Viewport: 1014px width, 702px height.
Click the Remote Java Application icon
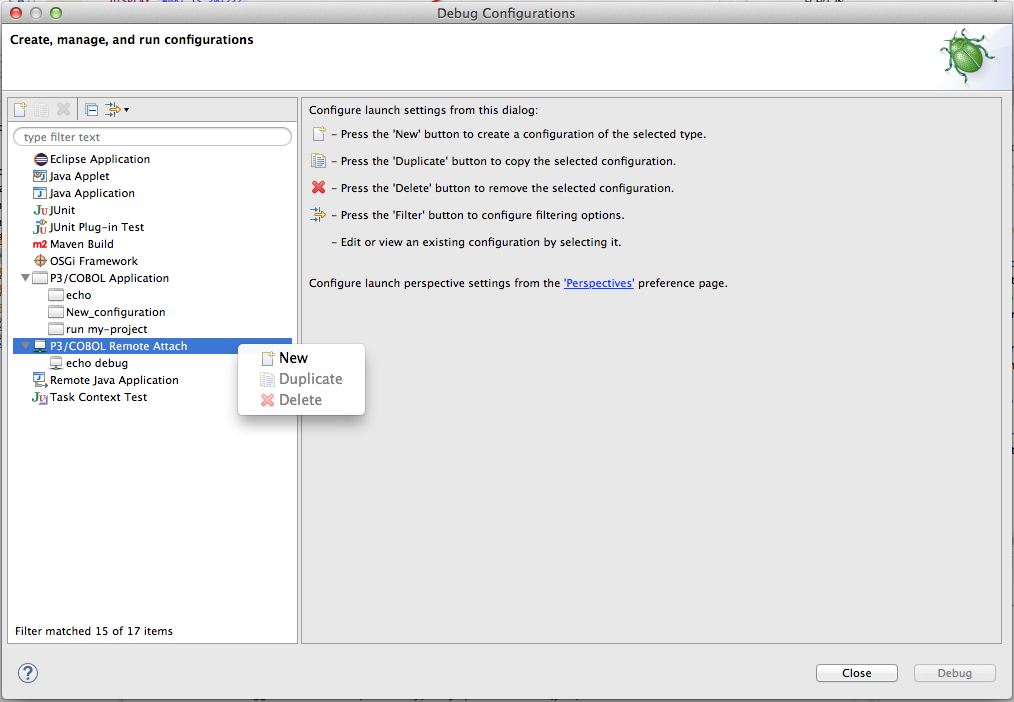[40, 379]
